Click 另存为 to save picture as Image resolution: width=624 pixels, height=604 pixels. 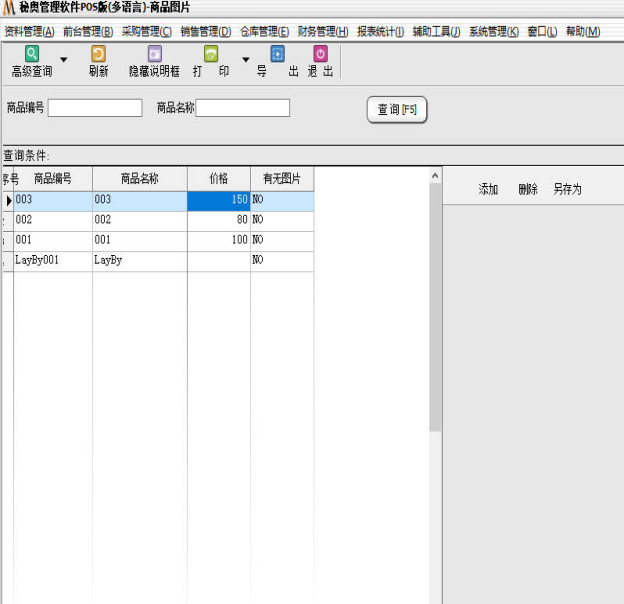tap(567, 189)
